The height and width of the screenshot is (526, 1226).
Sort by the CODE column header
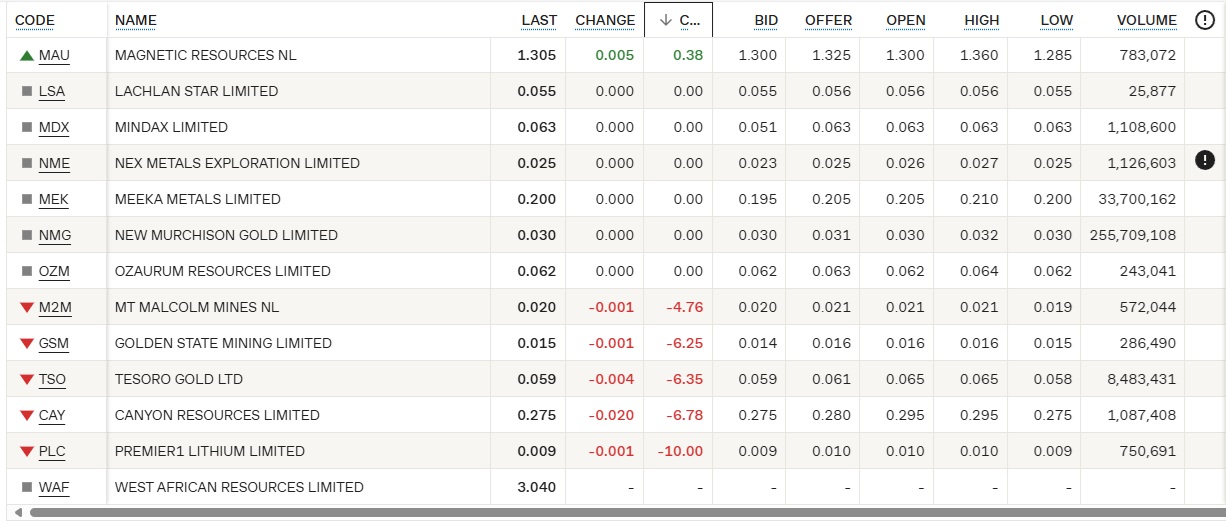coord(35,20)
